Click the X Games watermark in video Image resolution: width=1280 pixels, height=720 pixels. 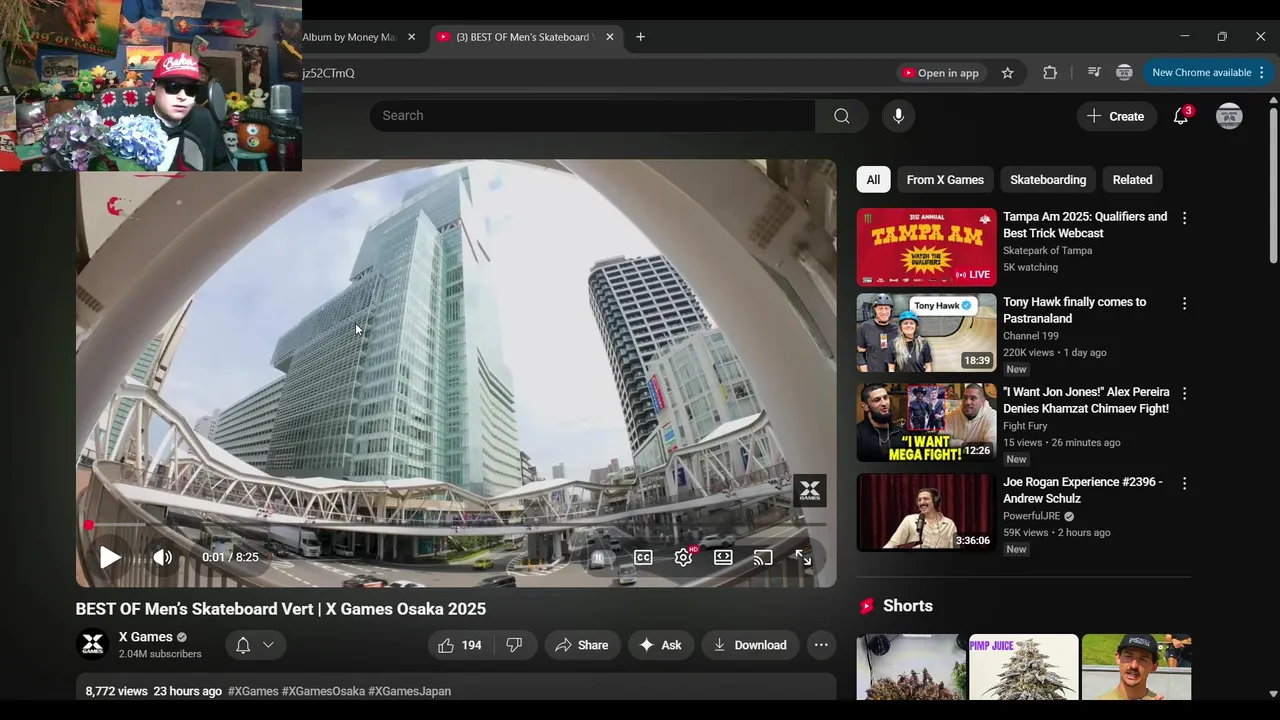point(810,490)
